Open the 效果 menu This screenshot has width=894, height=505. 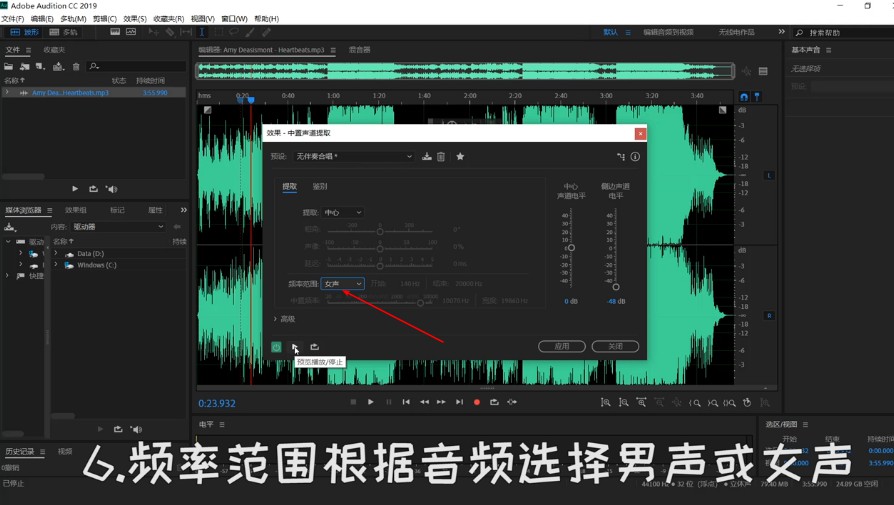tap(135, 19)
